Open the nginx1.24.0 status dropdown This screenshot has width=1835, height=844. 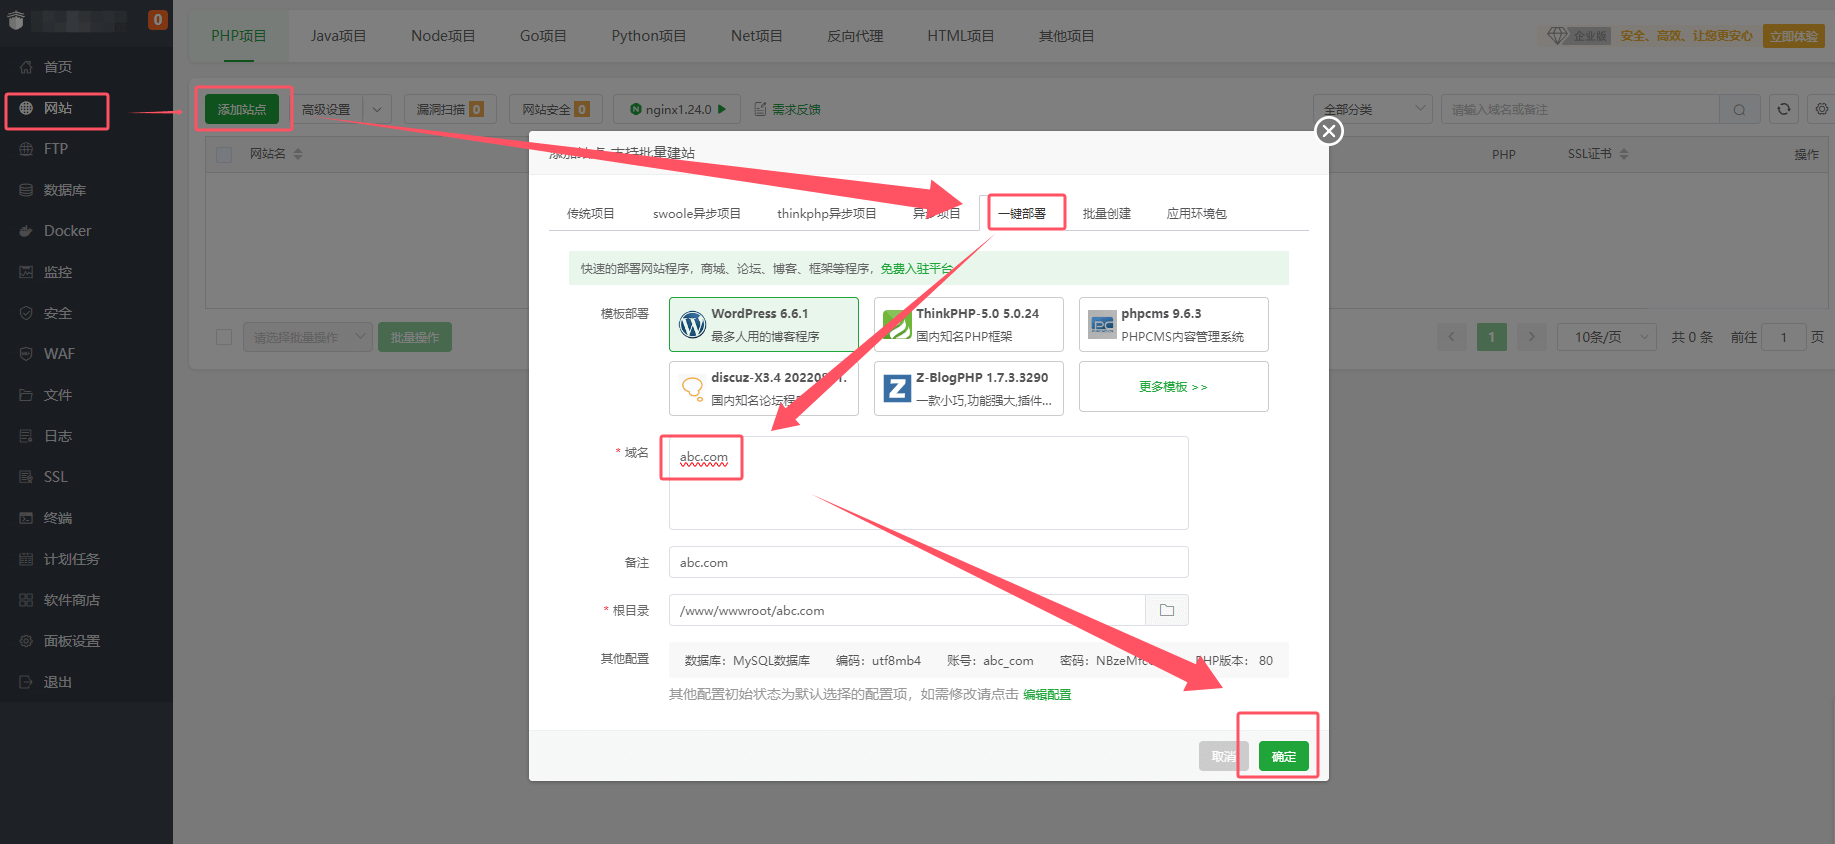(677, 109)
